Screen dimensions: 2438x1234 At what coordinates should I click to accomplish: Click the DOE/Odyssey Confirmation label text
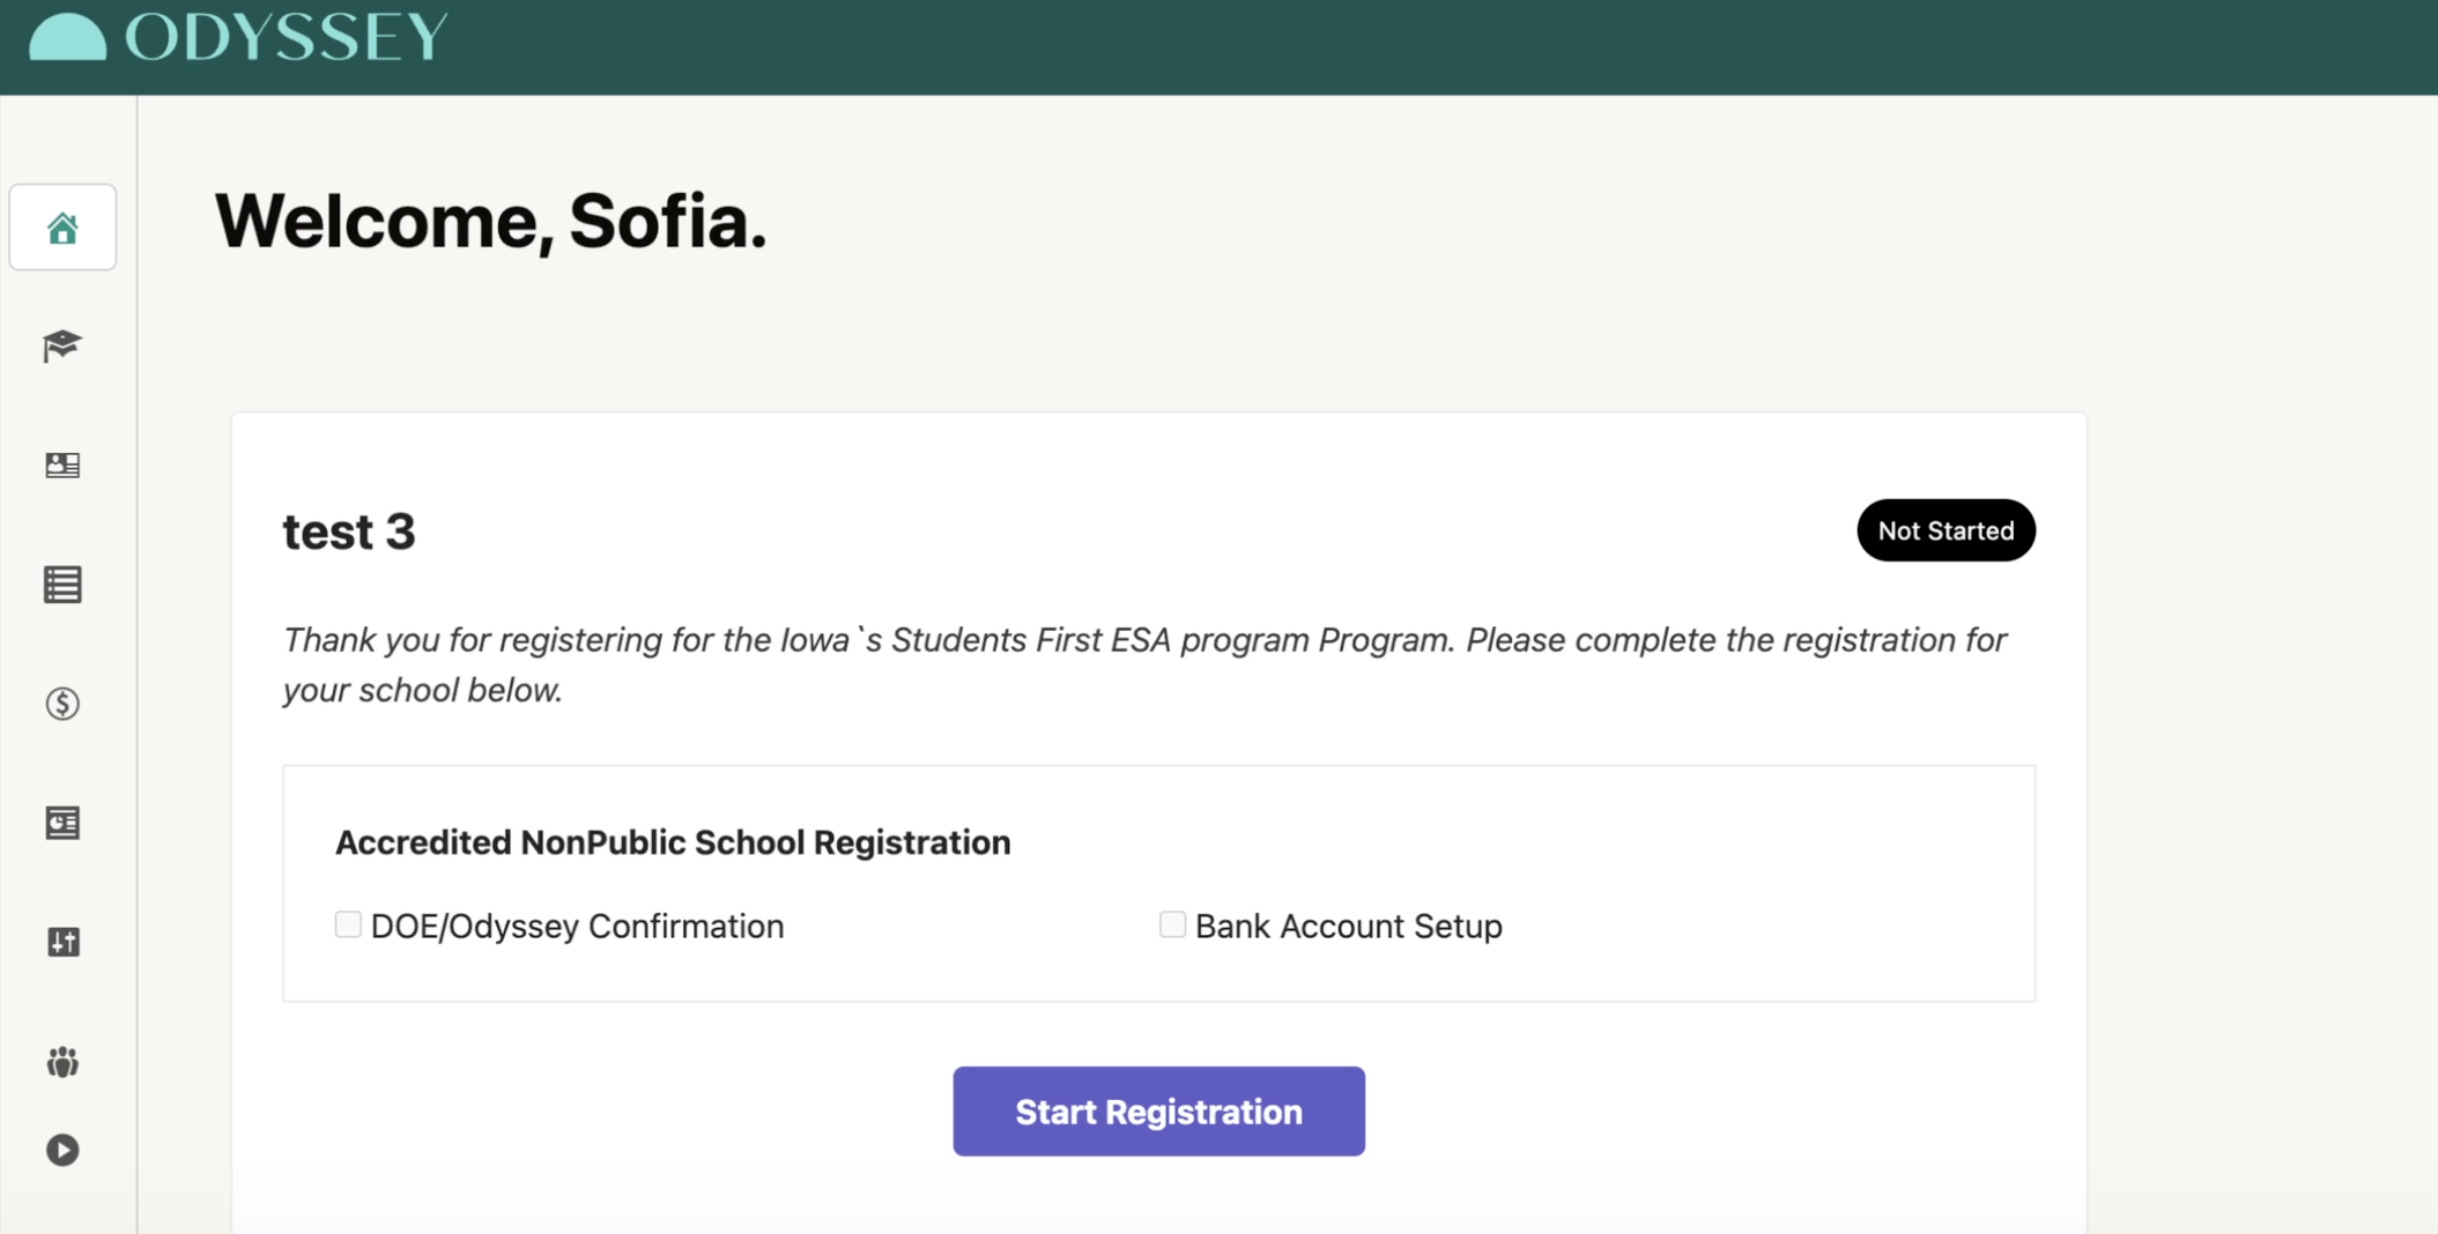tap(577, 927)
